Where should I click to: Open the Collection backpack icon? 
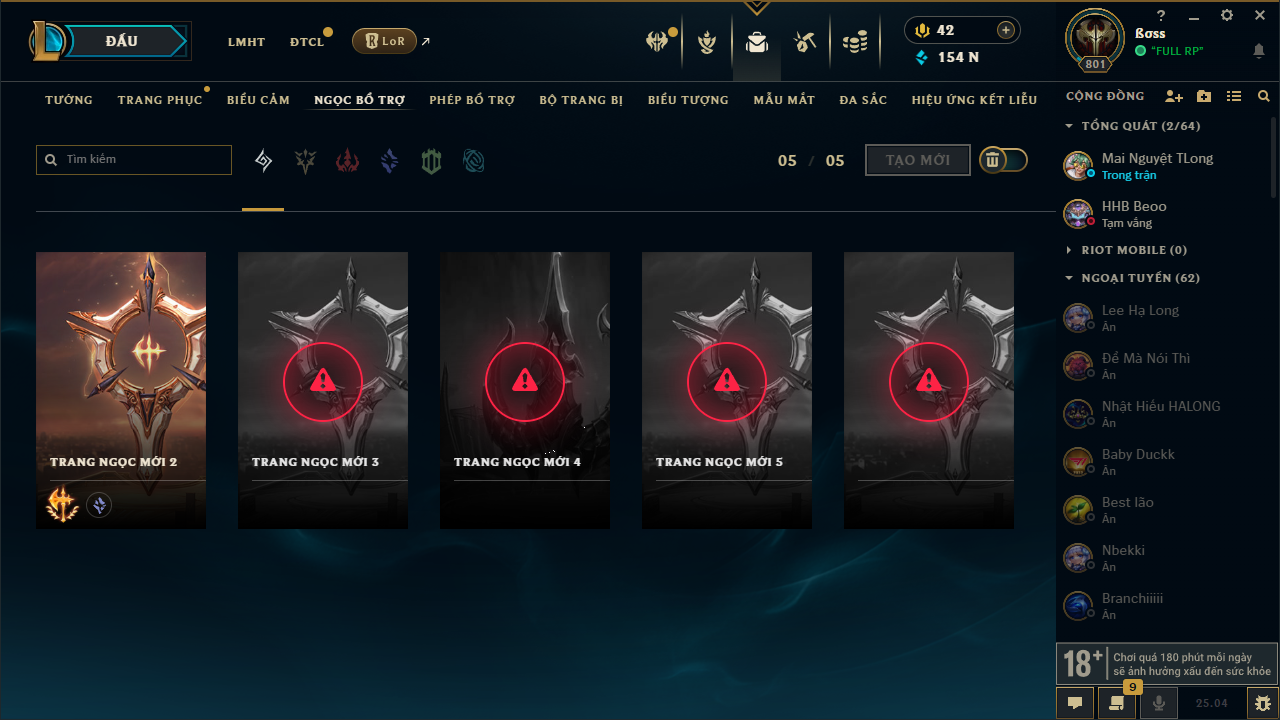point(757,42)
